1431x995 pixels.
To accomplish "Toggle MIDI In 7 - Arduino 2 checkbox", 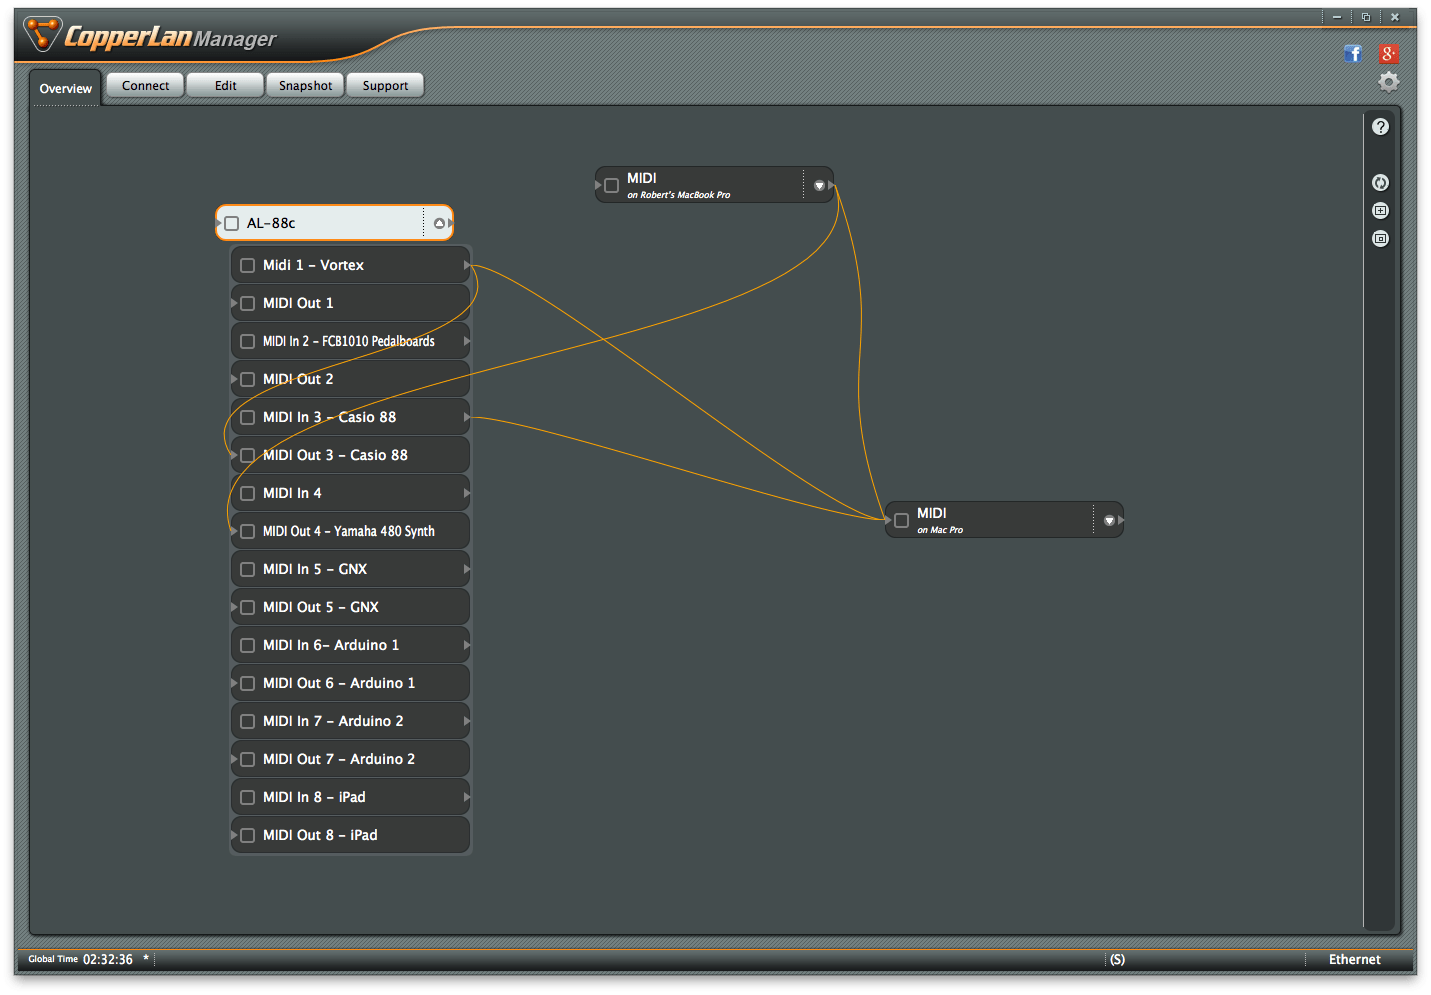I will pos(248,722).
